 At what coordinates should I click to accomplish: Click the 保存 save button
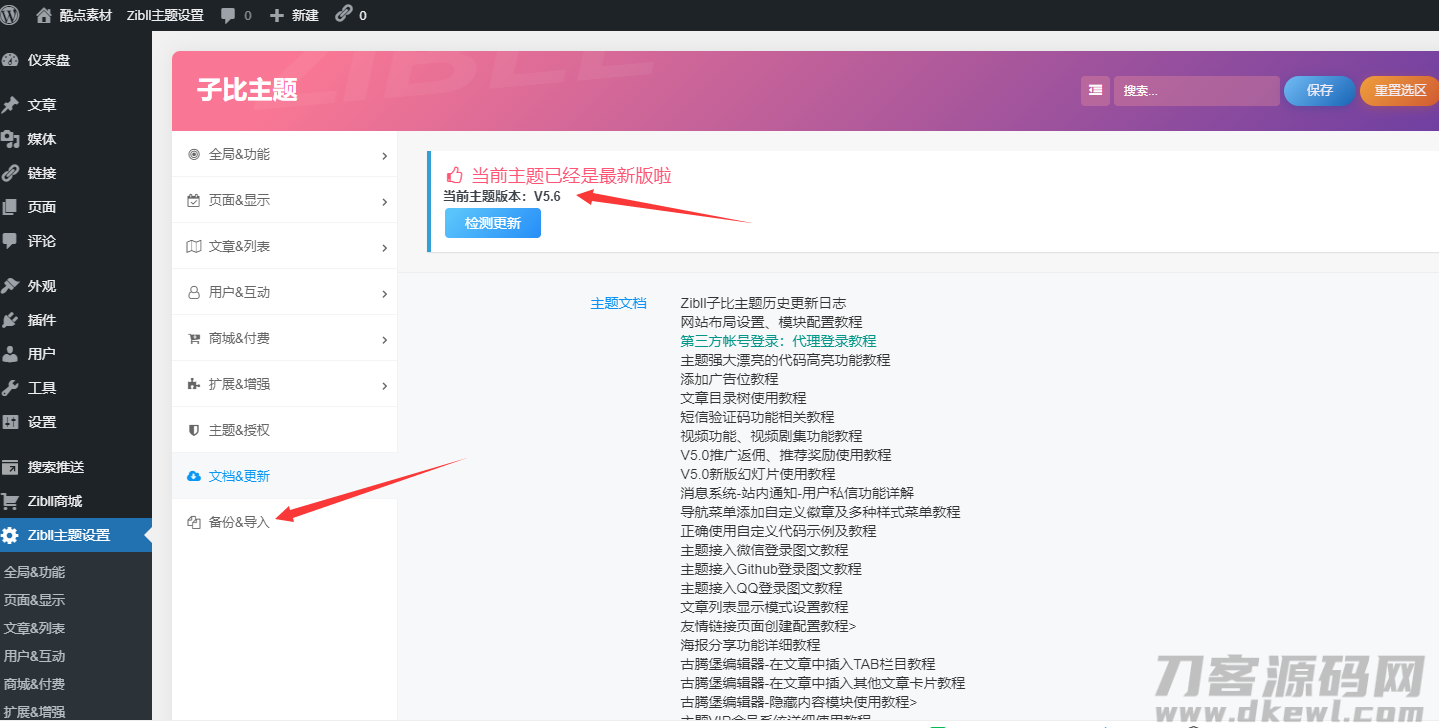(1318, 90)
